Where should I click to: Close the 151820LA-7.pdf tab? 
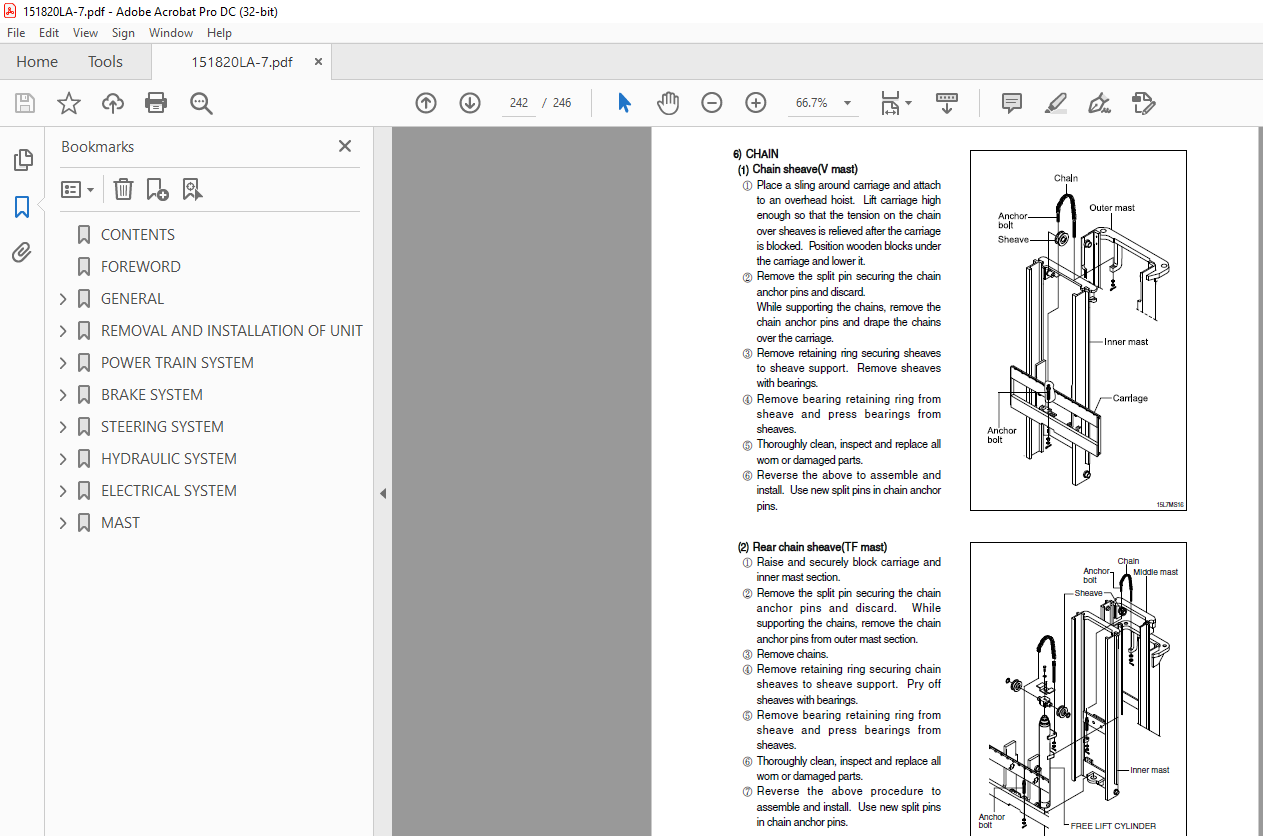point(318,62)
